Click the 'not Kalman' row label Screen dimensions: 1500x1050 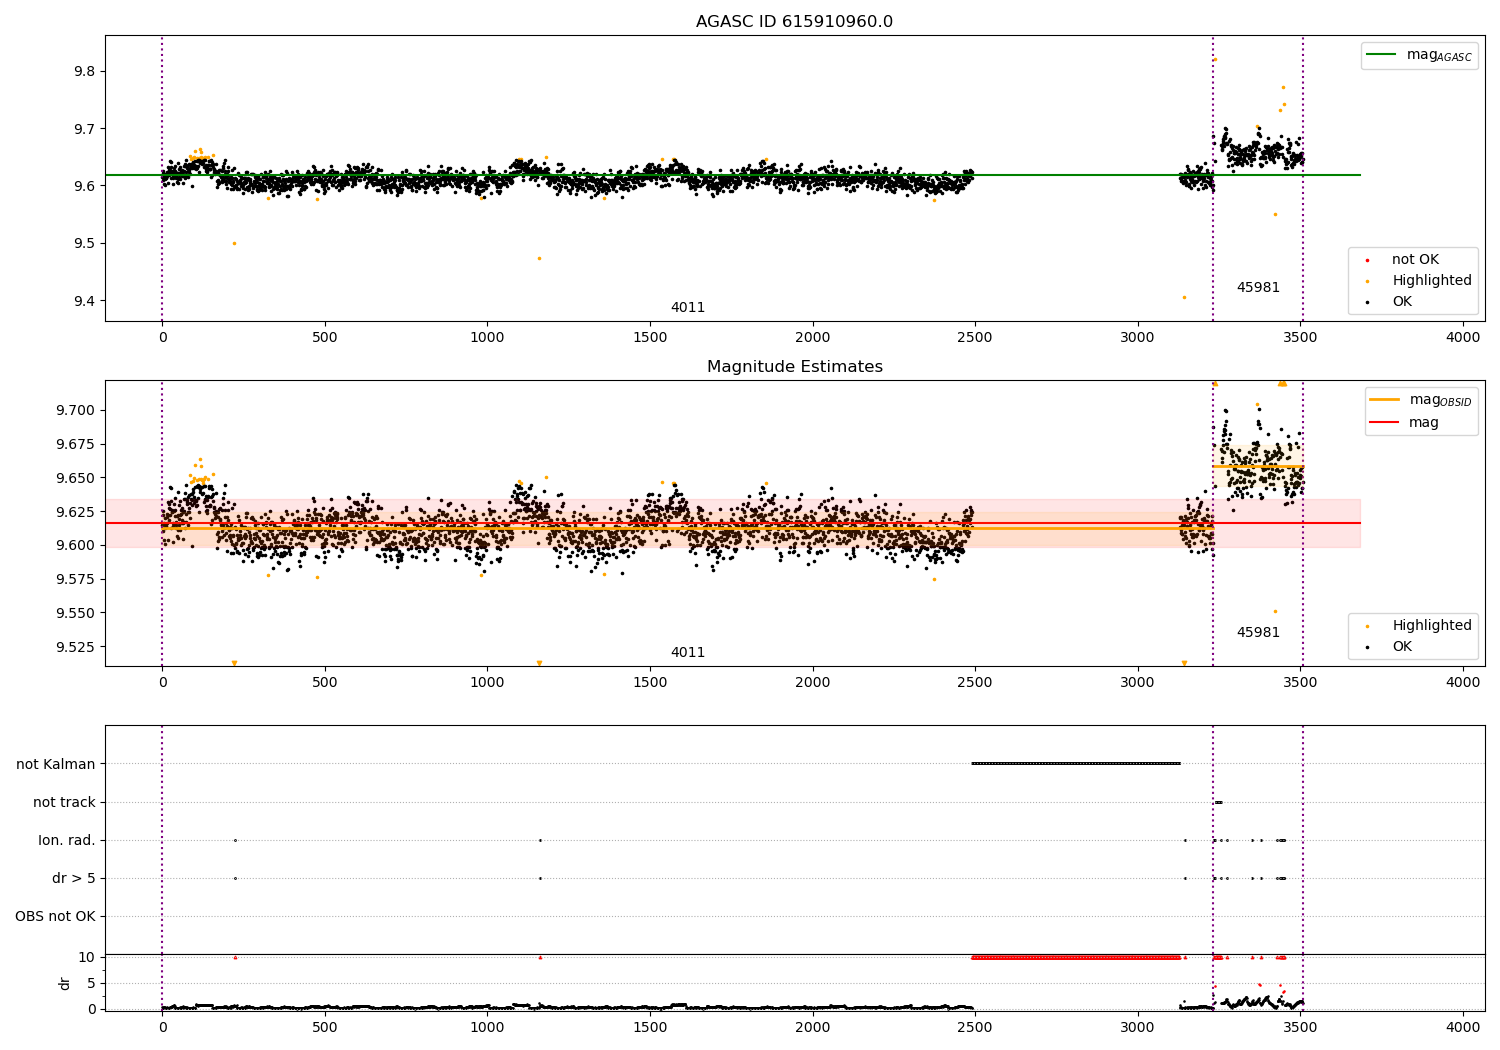tap(56, 765)
